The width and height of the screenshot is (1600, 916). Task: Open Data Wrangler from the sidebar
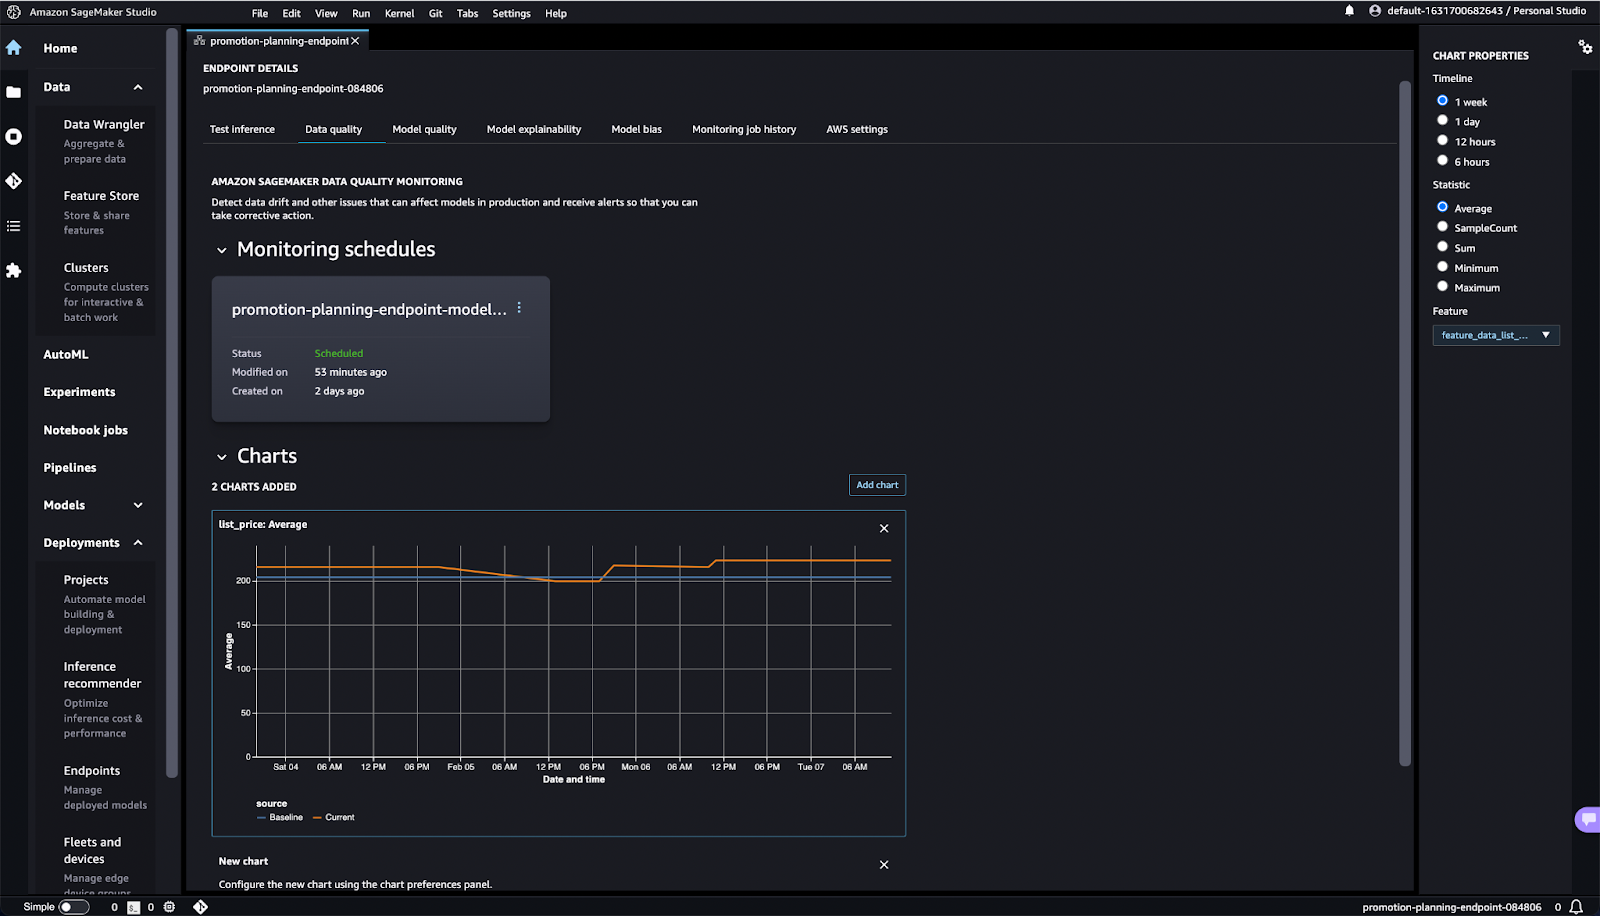click(x=104, y=124)
